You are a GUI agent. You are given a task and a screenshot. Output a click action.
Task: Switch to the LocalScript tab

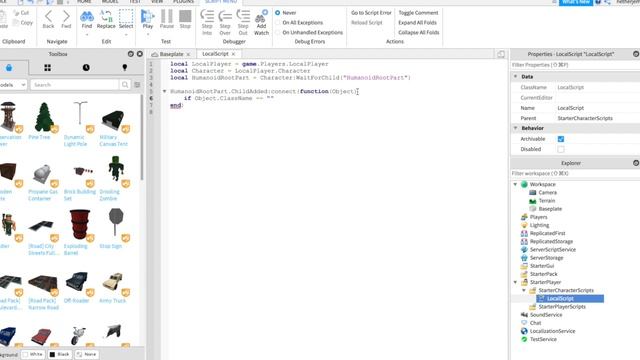click(215, 54)
